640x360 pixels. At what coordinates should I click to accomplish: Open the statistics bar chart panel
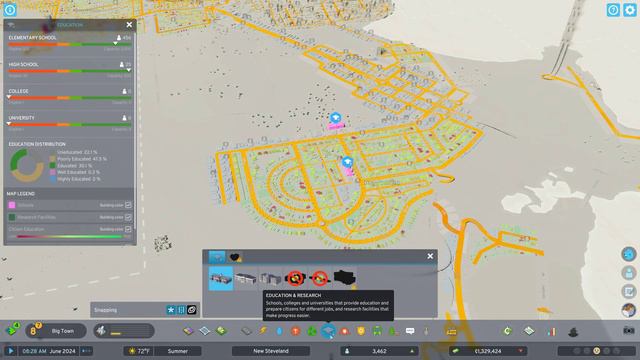[551, 331]
